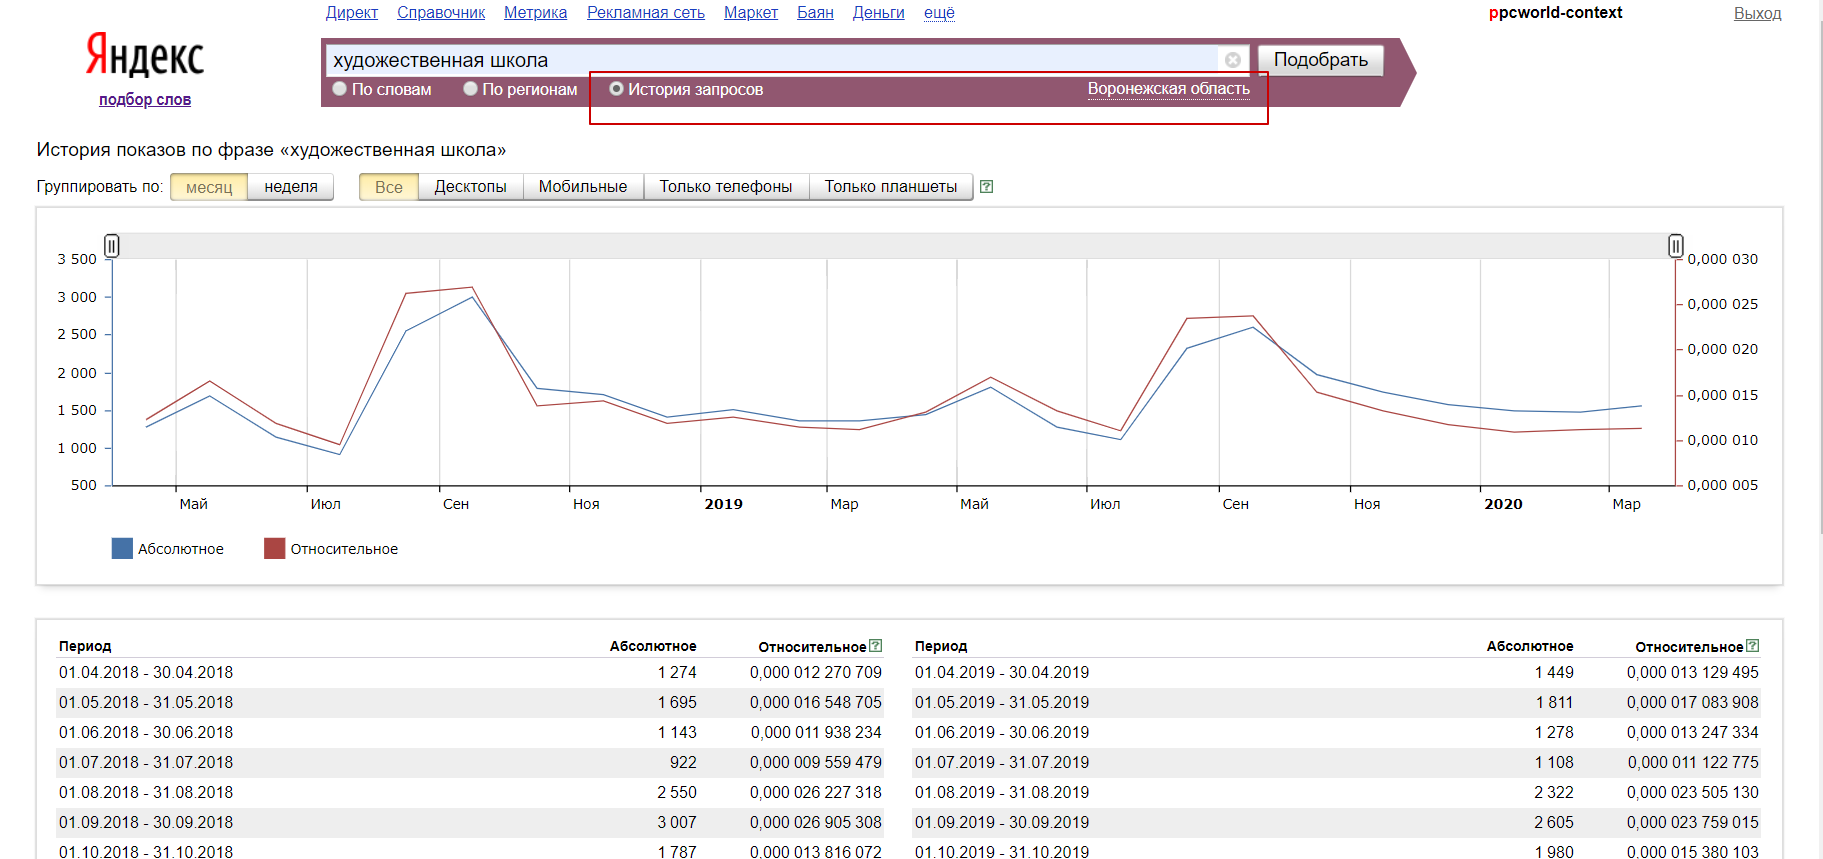Screen dimensions: 1823x859
Task: Click the Подобрать button
Action: (1321, 60)
